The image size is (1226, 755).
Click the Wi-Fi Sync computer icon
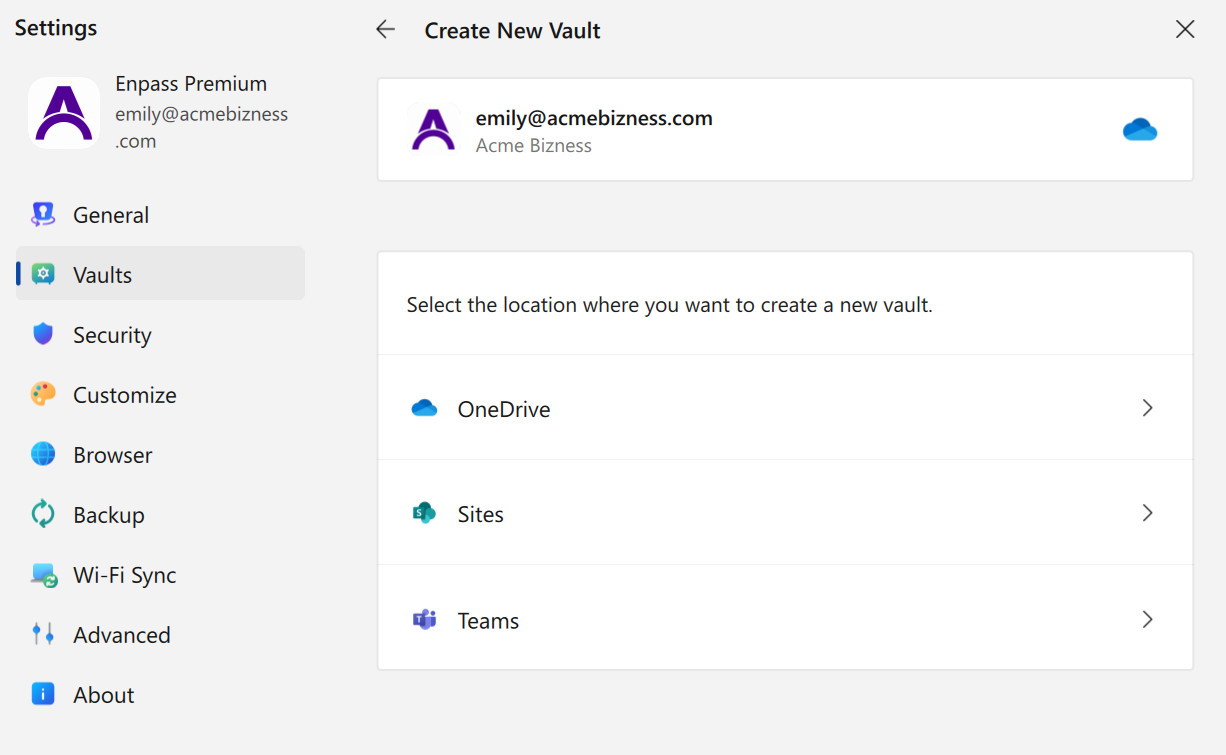pyautogui.click(x=43, y=574)
